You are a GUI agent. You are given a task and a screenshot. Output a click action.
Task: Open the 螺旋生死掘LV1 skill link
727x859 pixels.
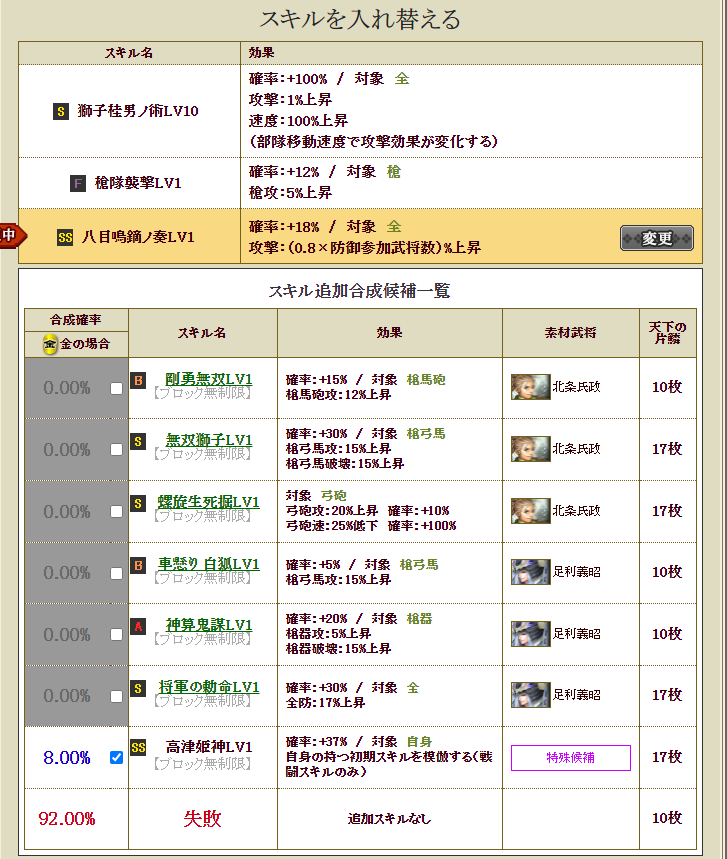click(208, 502)
